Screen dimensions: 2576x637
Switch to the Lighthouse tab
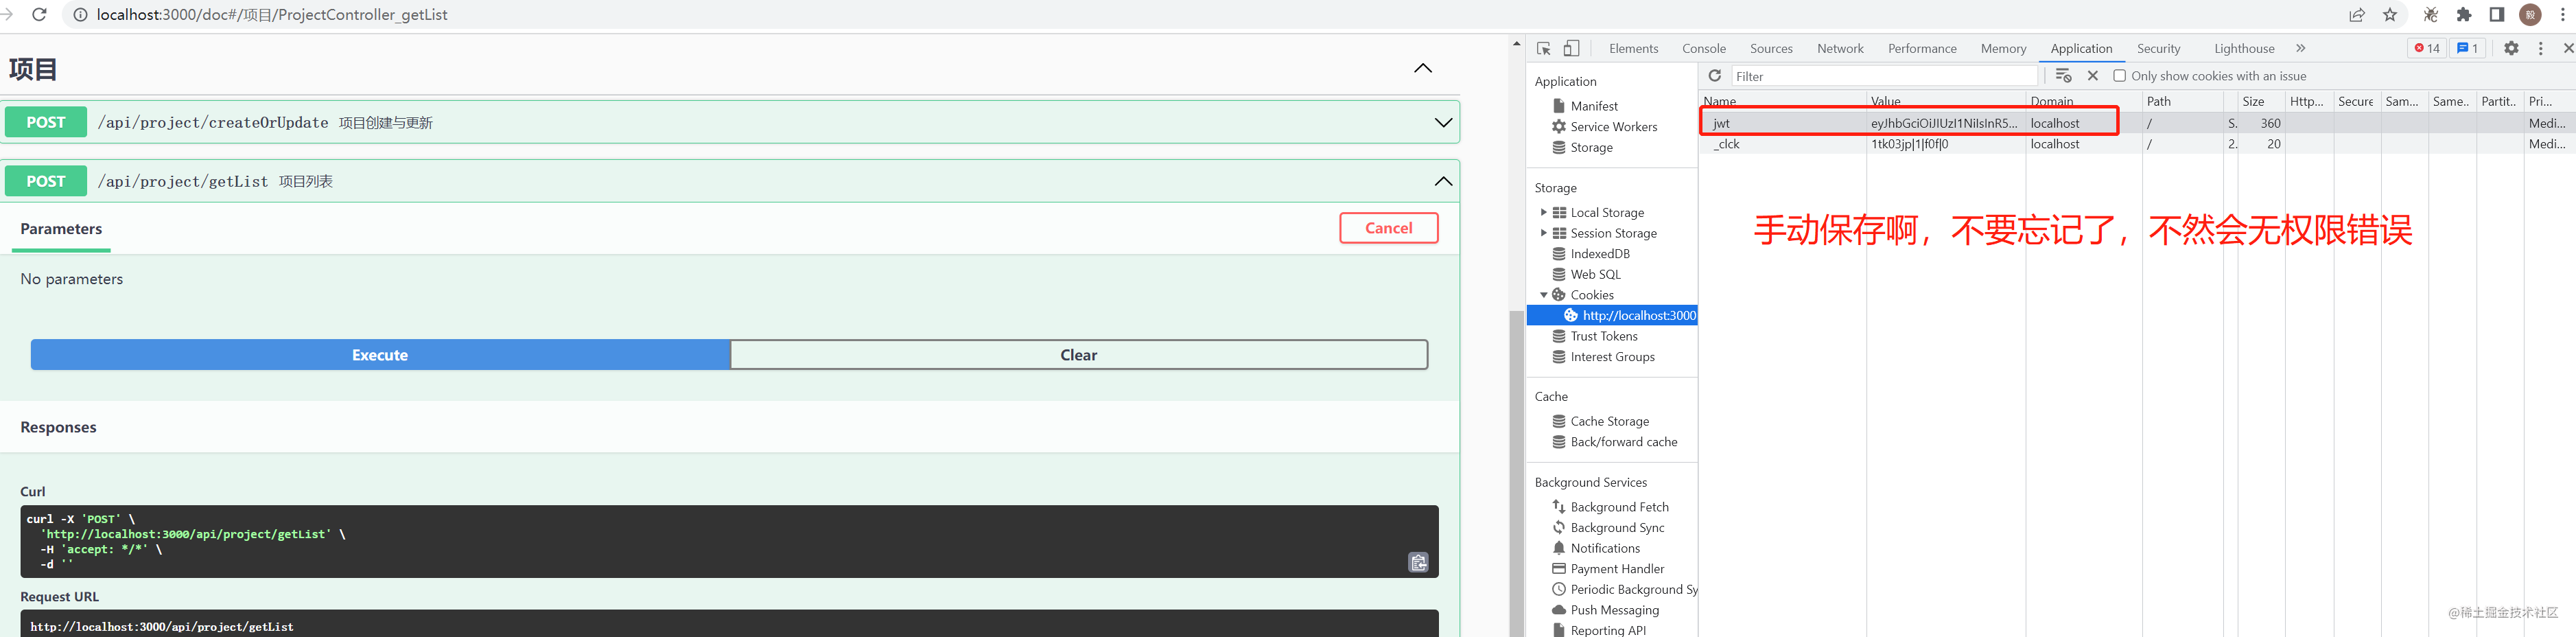pos(2244,48)
